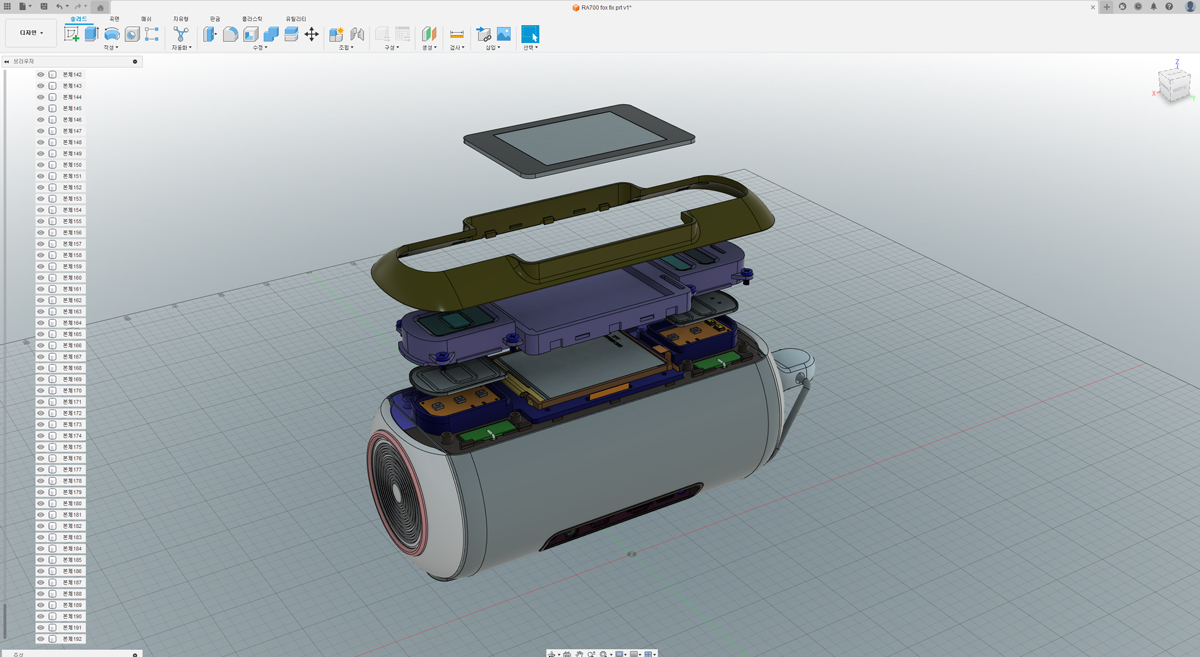The width and height of the screenshot is (1200, 657).
Task: Select the Insert Derive tool
Action: (484, 34)
